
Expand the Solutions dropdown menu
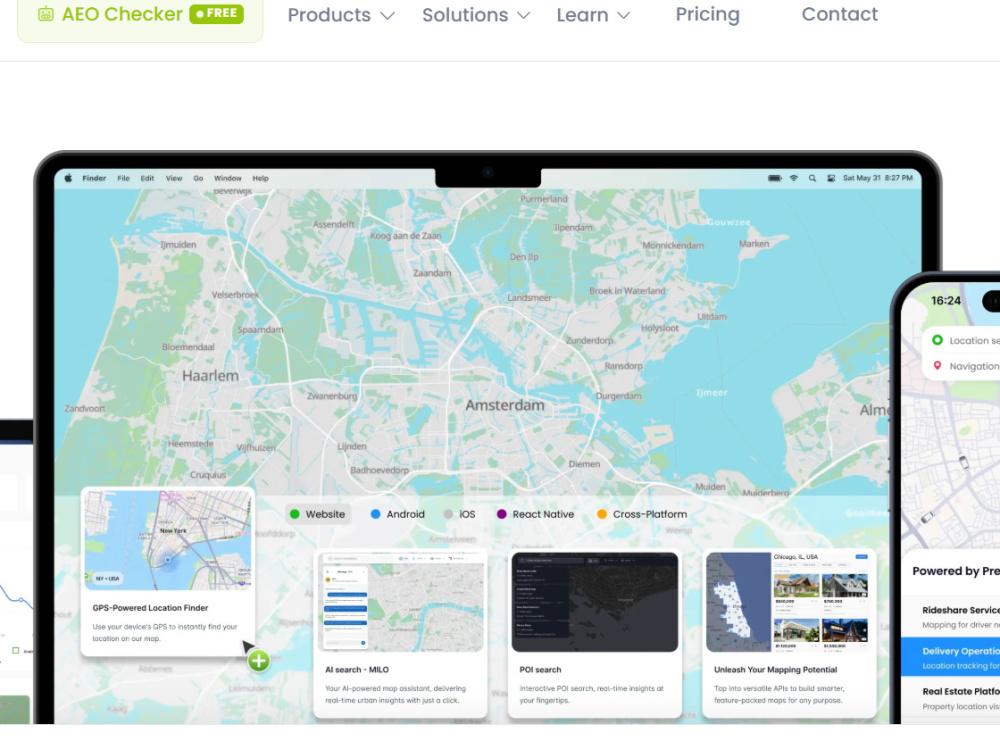(476, 15)
